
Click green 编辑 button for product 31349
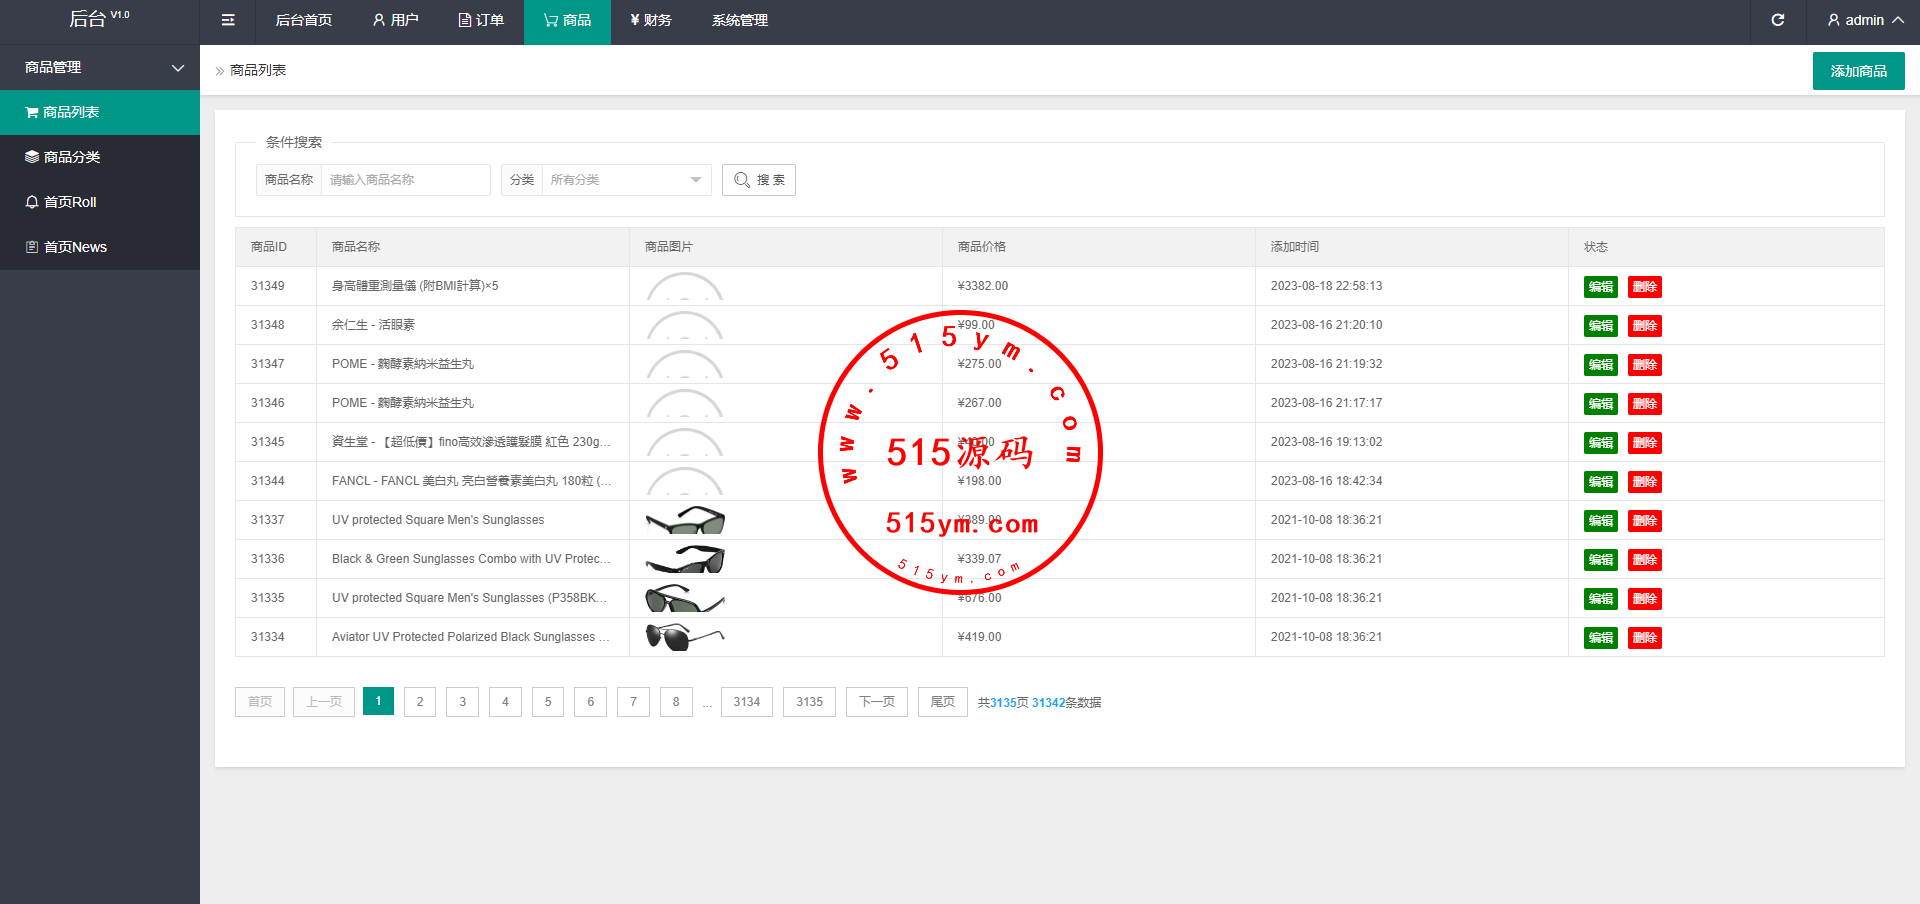point(1600,287)
